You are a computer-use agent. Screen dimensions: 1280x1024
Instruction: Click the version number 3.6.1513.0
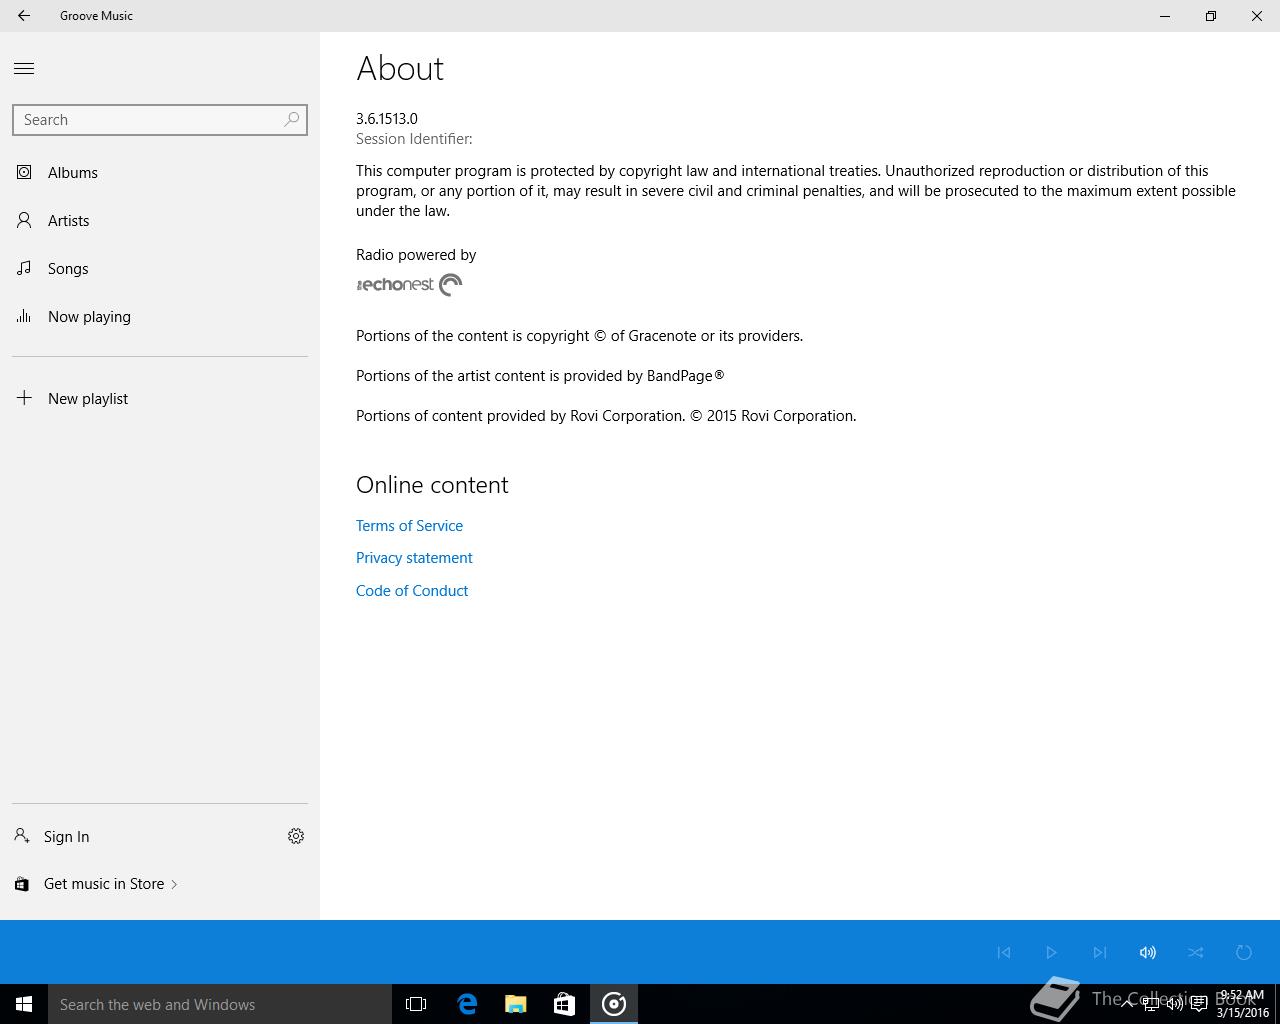point(387,118)
